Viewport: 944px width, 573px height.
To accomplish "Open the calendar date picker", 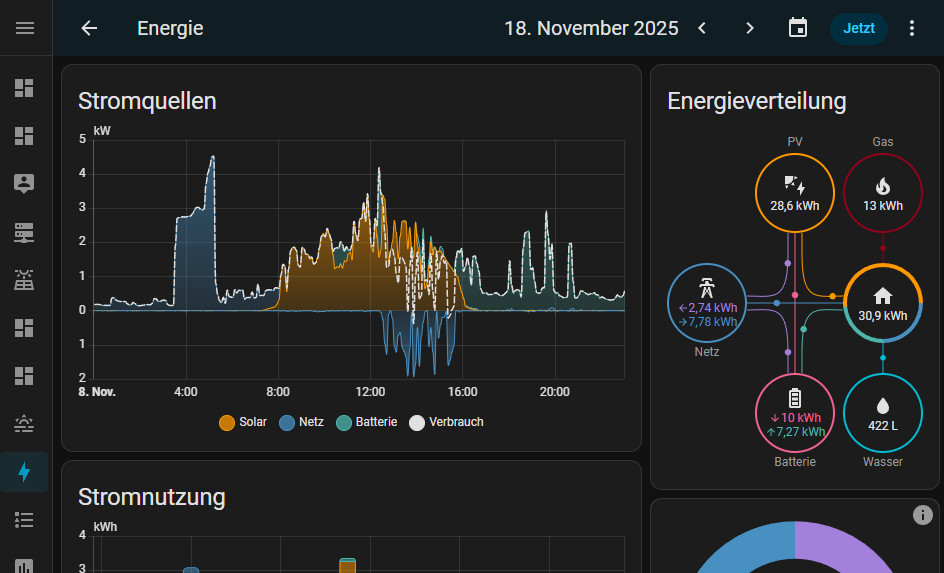I will click(x=797, y=28).
